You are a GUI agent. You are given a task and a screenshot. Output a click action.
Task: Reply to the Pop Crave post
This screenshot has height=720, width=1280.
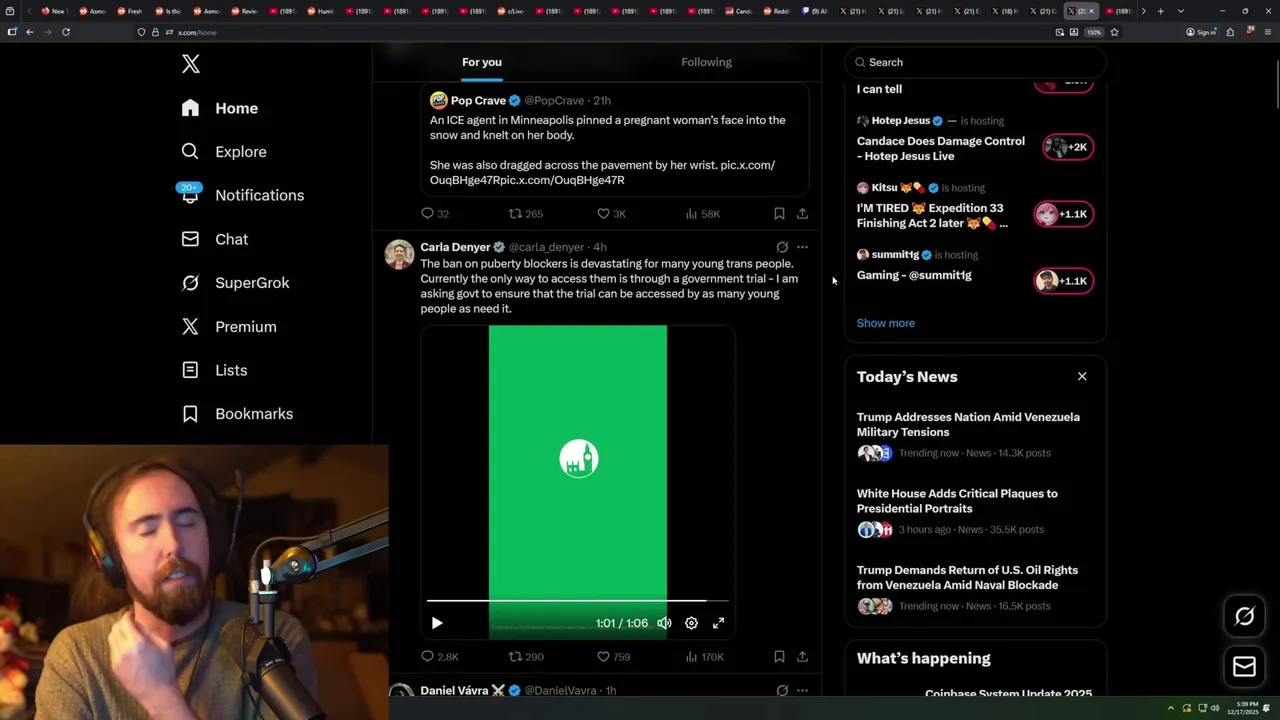pos(435,214)
